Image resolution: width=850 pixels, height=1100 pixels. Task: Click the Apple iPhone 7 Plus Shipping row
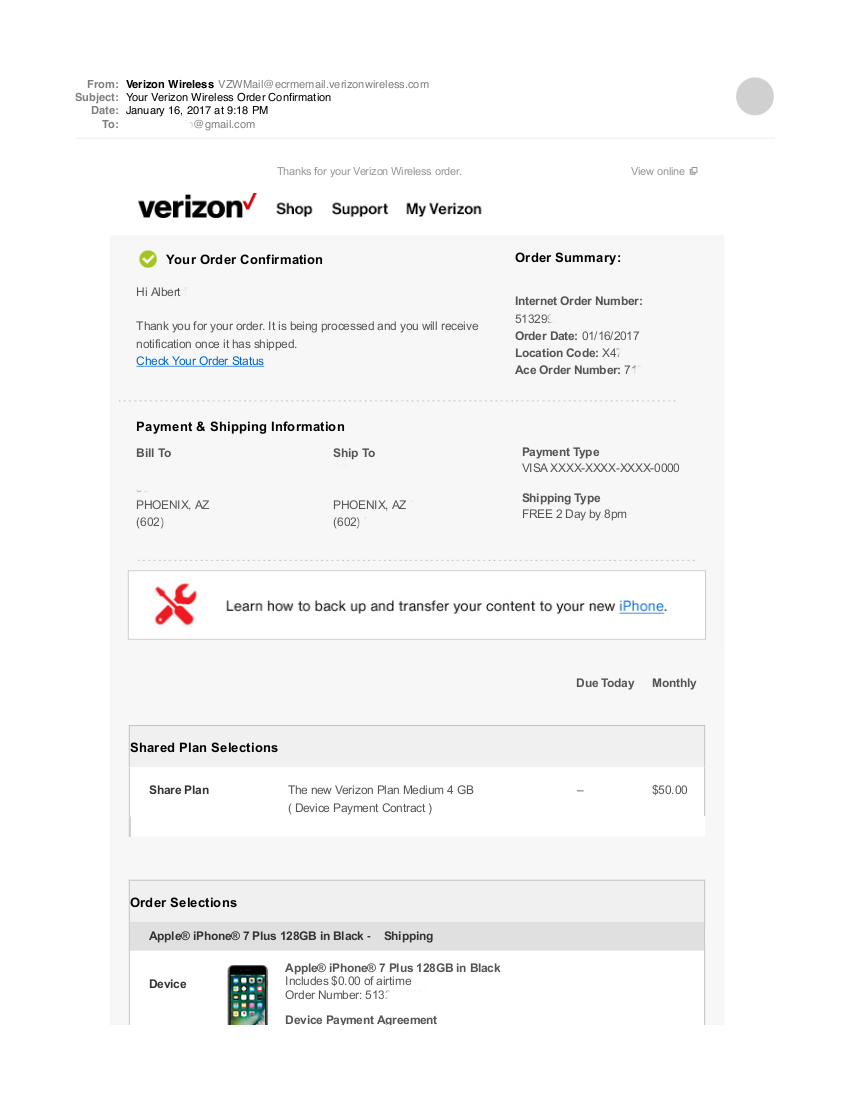click(417, 936)
